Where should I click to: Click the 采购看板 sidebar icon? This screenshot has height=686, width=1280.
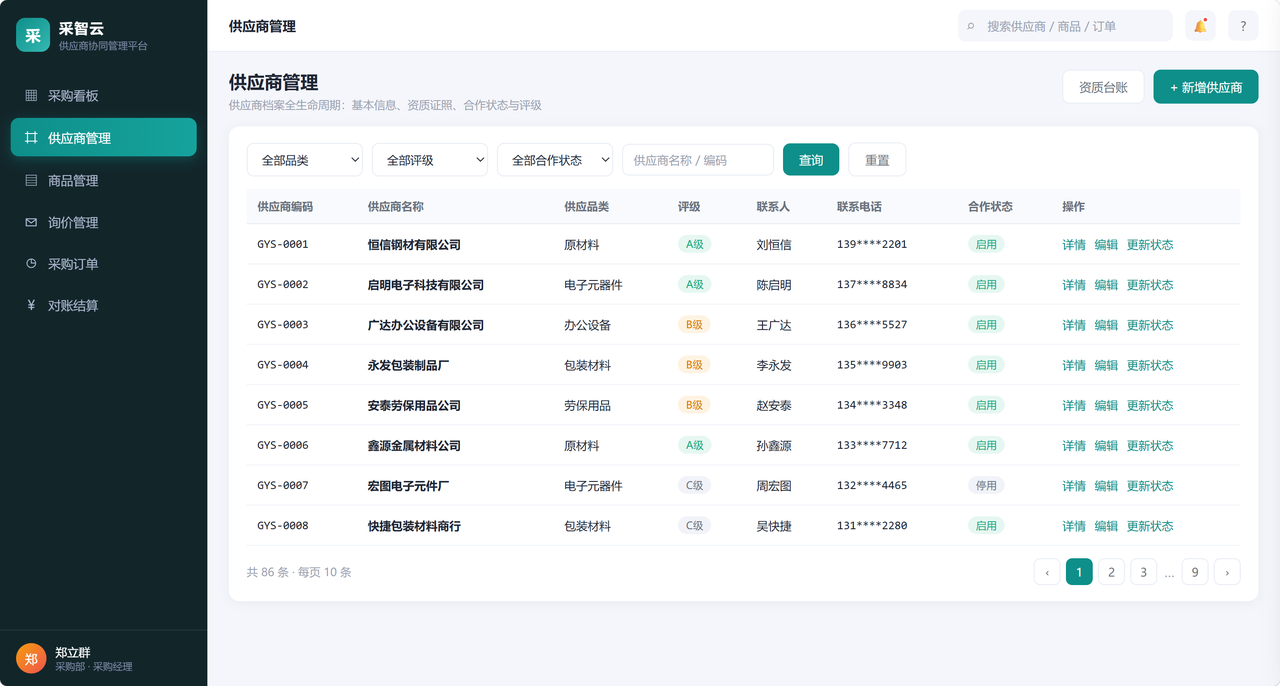pos(31,96)
